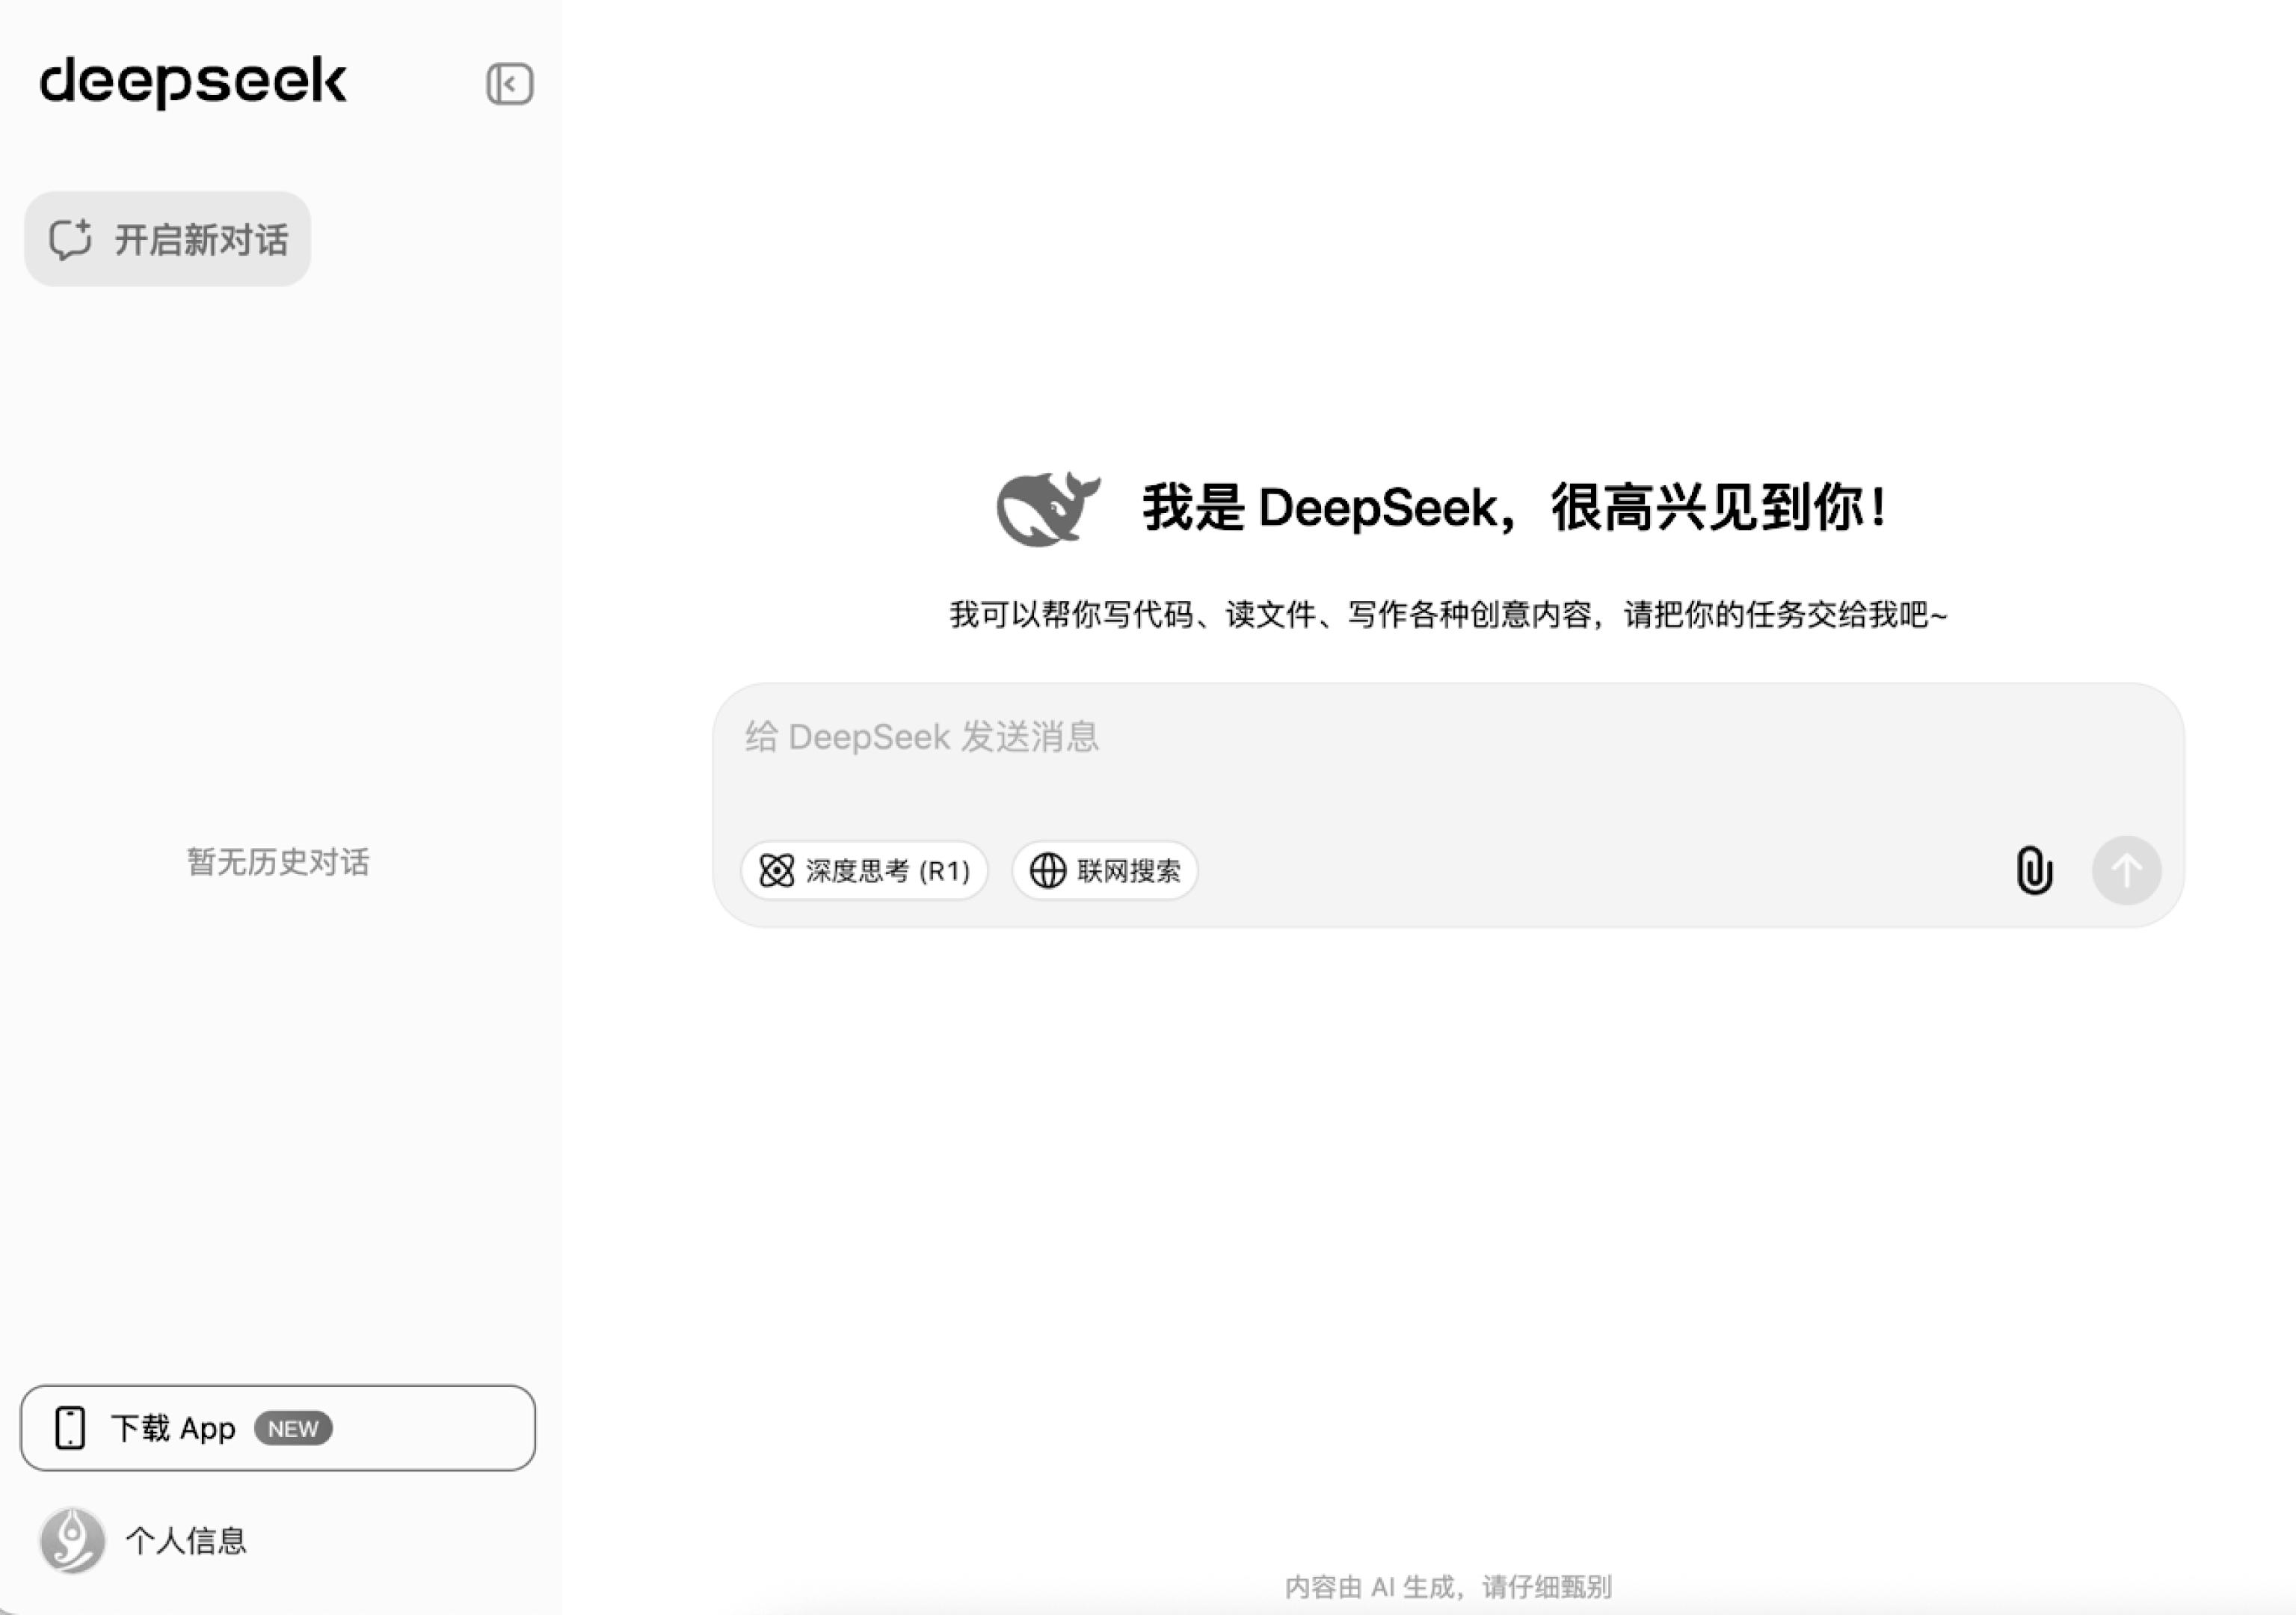The width and height of the screenshot is (2296, 1615).
Task: Collapse the sidebar with the panel icon
Action: [509, 83]
